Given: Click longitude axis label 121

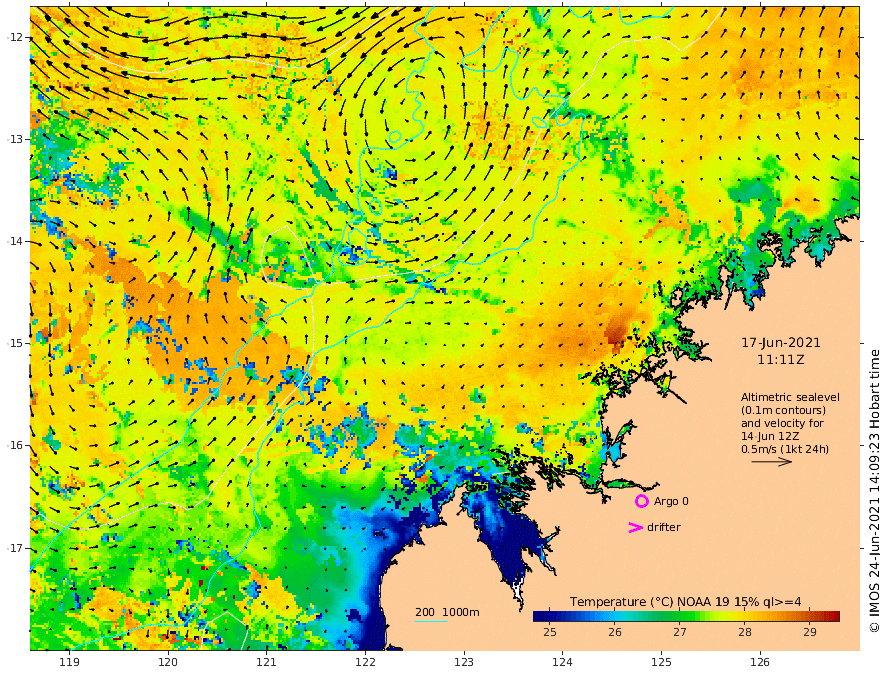Looking at the screenshot, I should pyautogui.click(x=267, y=662).
